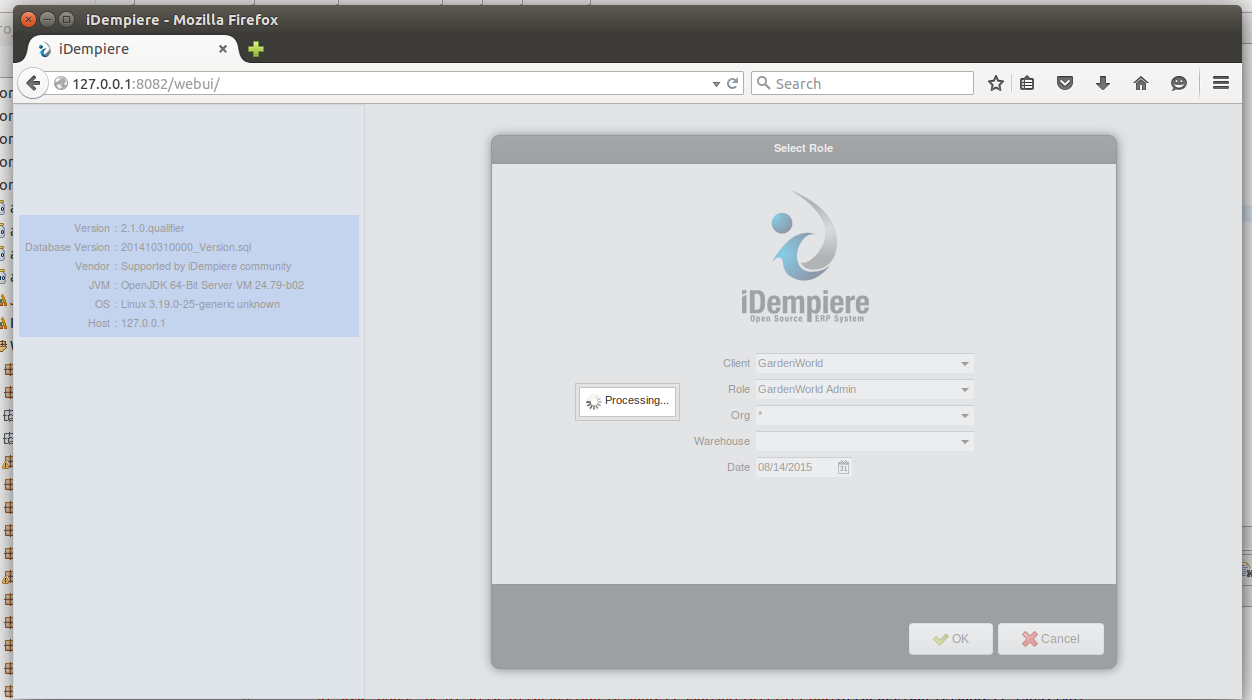Open the Firefox hamburger menu
Screen dimensions: 1252x700
pyautogui.click(x=1220, y=84)
